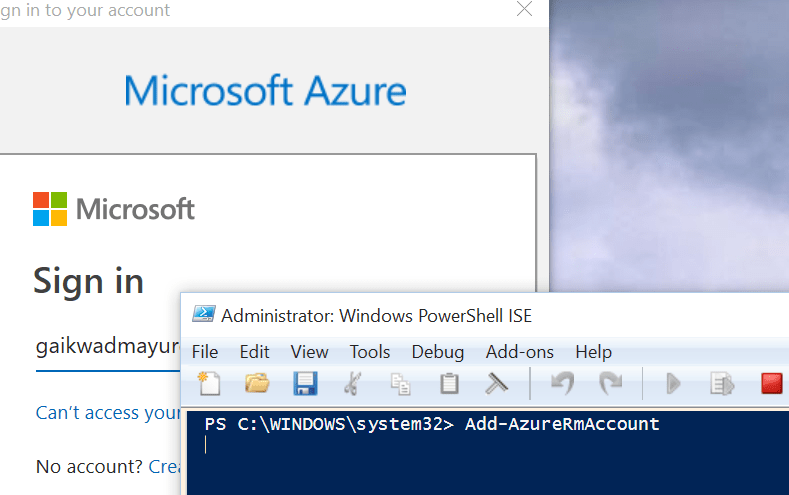Run the script with the play icon
This screenshot has width=789, height=495.
673,384
